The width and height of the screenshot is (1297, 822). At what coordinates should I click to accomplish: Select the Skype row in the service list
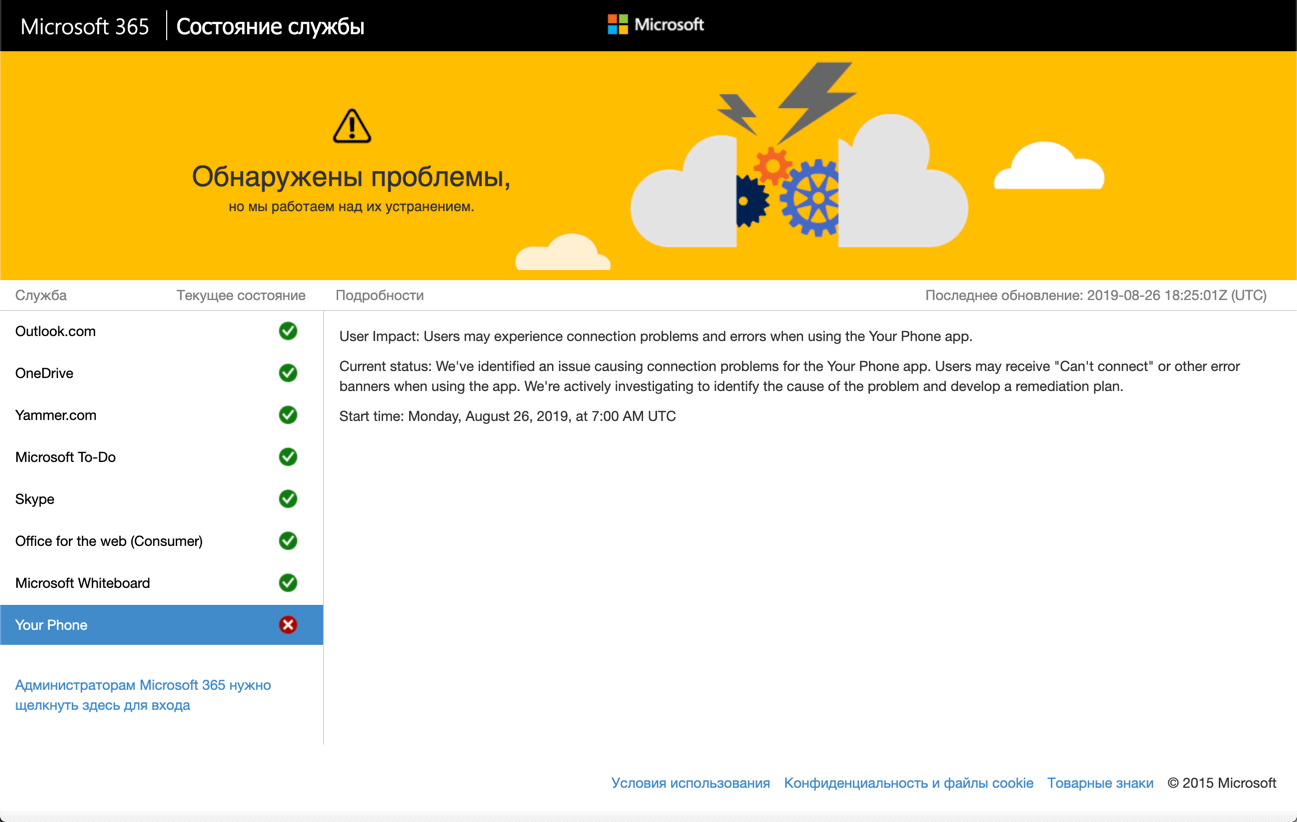pos(120,499)
